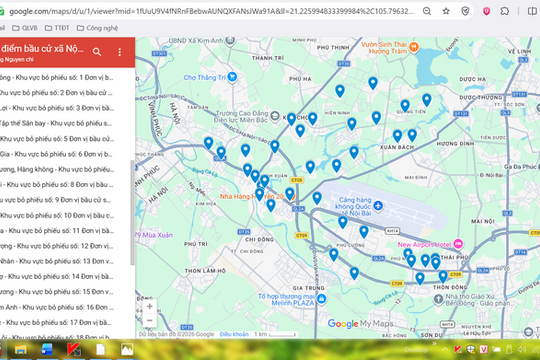Click the browser address bar URL
The height and width of the screenshot is (360, 540).
211,11
